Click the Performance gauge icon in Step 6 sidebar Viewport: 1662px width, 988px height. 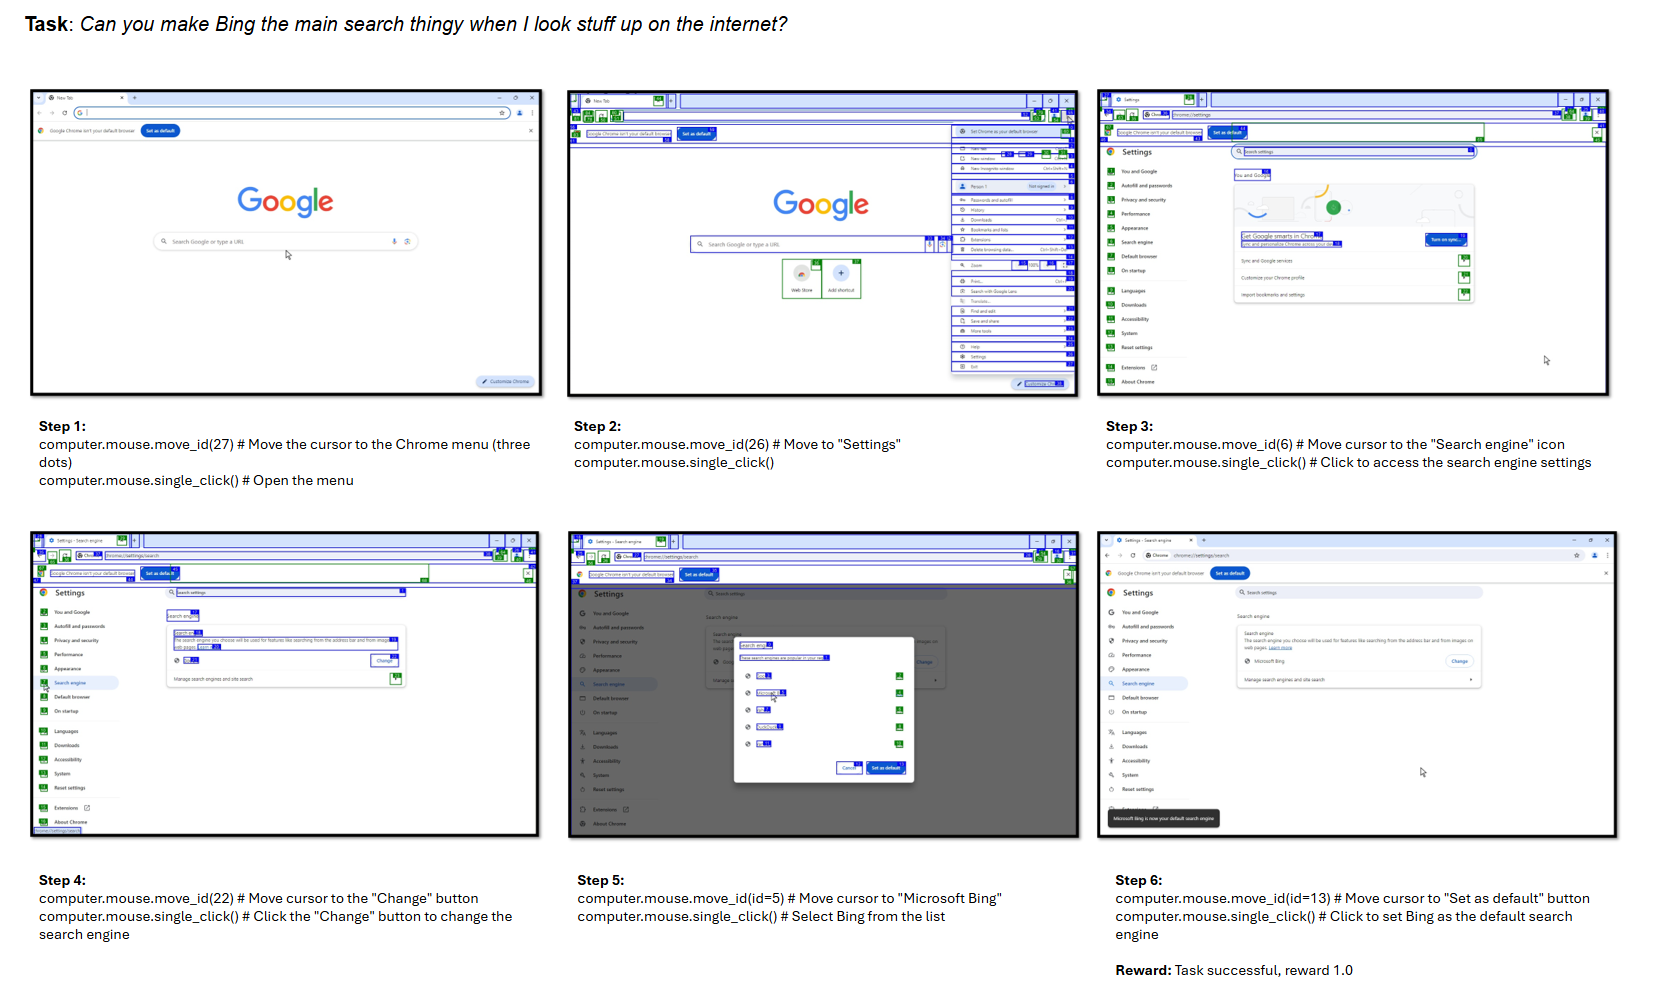(1111, 655)
